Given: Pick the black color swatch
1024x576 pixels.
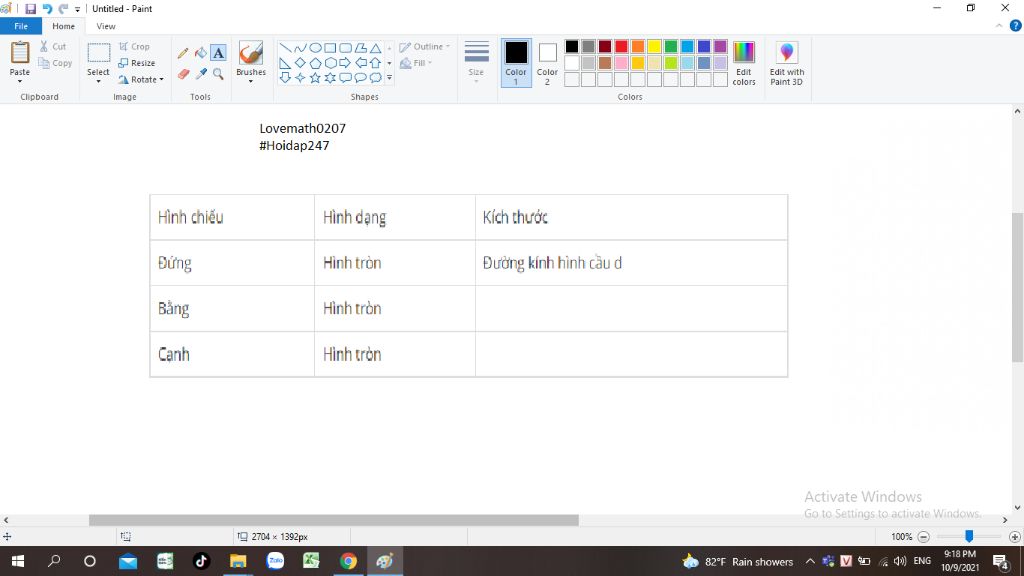Looking at the screenshot, I should coord(572,46).
